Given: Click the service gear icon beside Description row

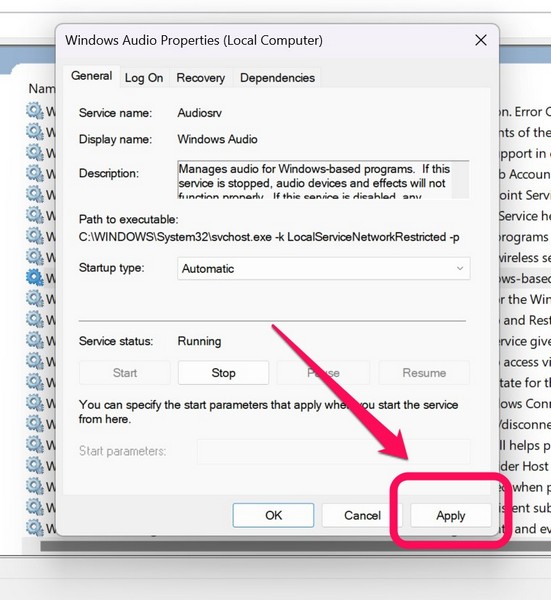Looking at the screenshot, I should coord(35,173).
